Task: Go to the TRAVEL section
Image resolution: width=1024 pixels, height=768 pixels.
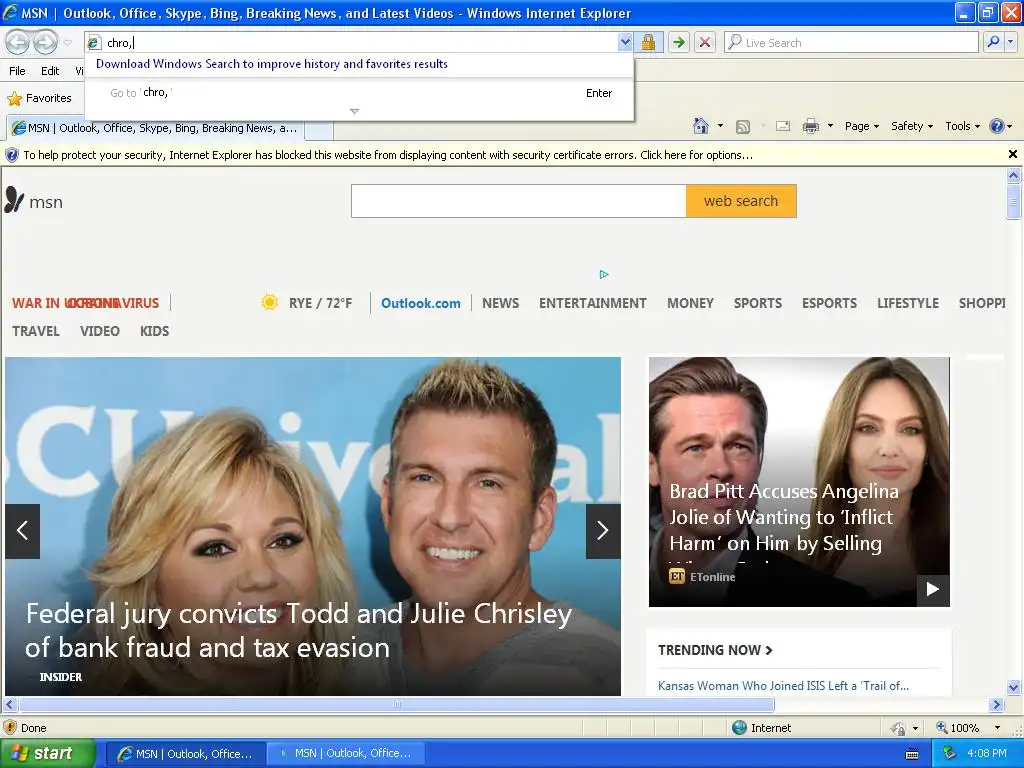Action: (36, 331)
